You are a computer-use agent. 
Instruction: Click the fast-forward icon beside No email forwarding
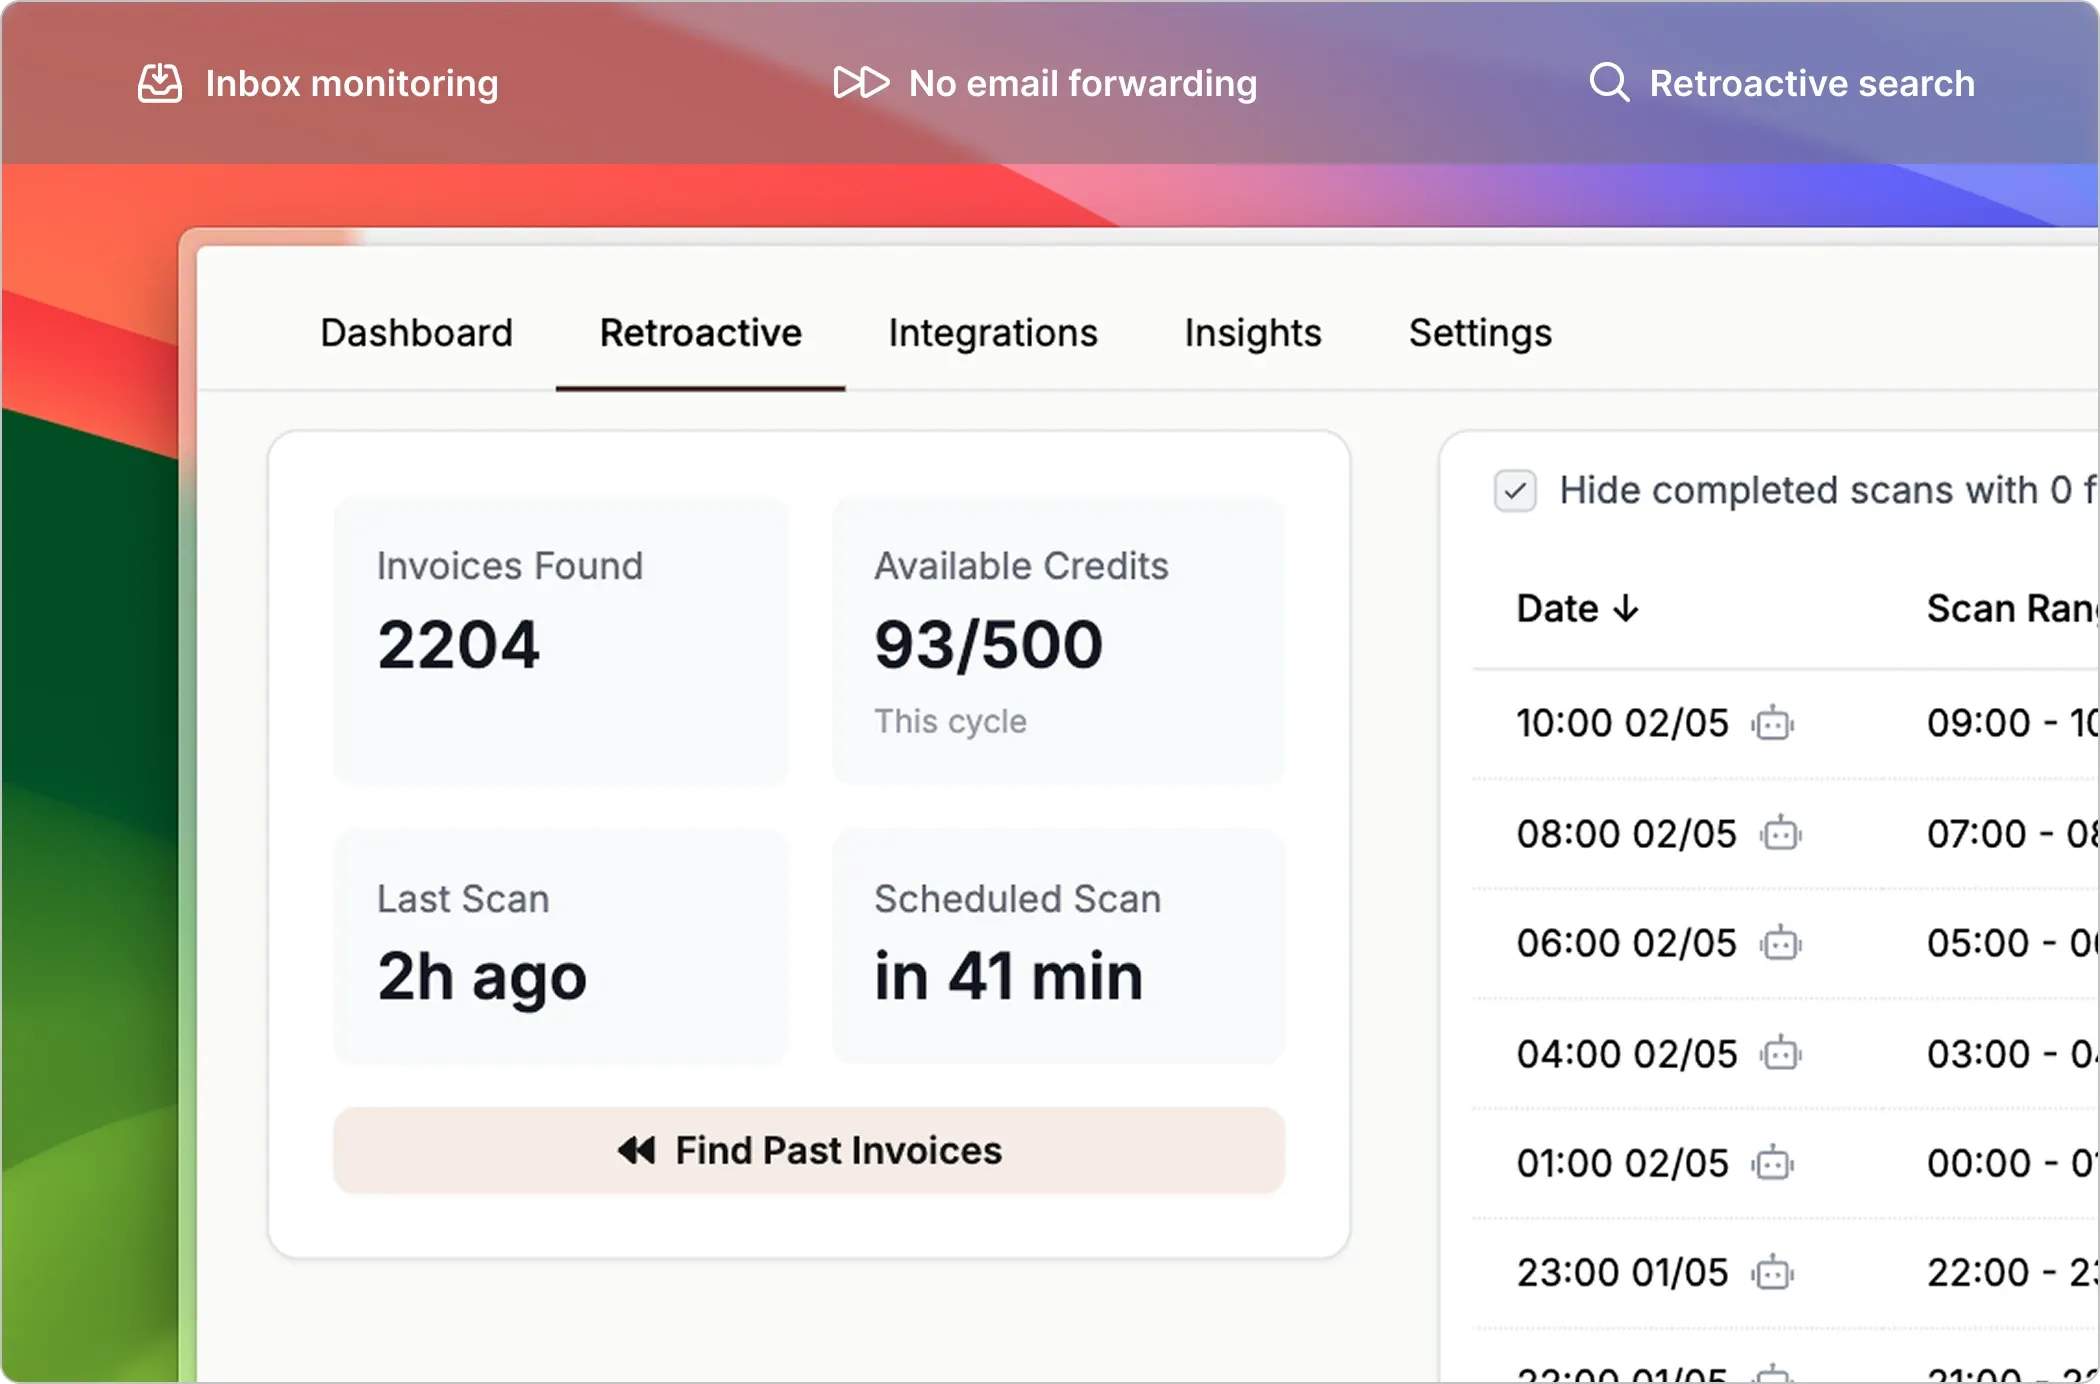point(862,82)
